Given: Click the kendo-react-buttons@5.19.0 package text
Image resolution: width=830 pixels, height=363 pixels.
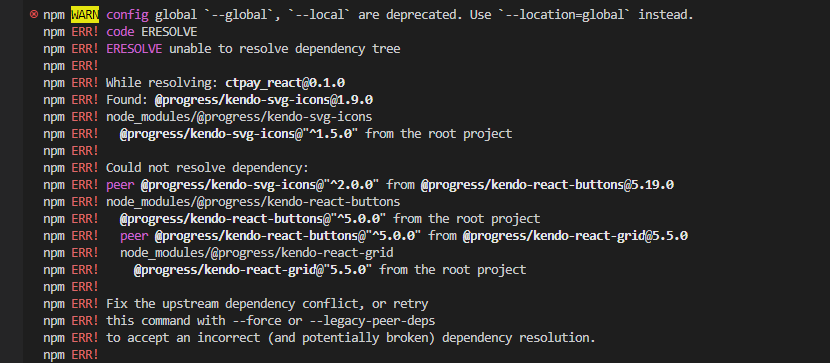Looking at the screenshot, I should coord(547,185).
